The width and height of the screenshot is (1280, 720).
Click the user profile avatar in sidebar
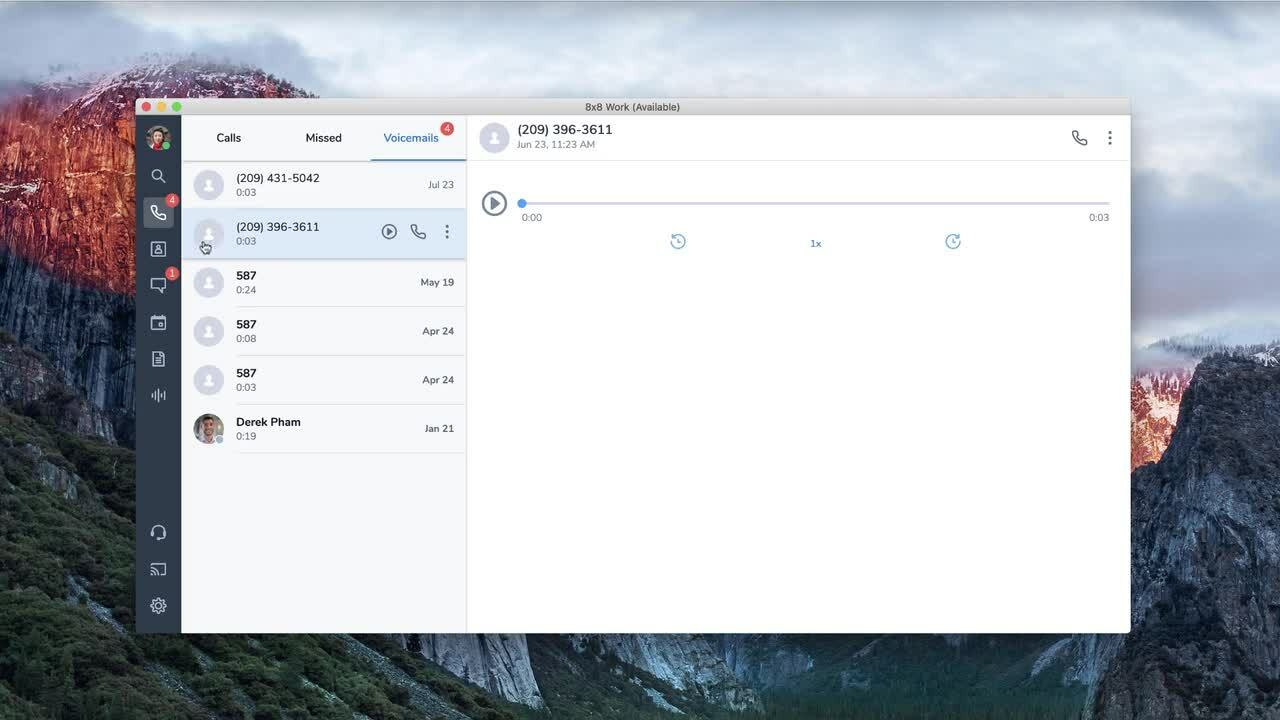click(x=158, y=138)
